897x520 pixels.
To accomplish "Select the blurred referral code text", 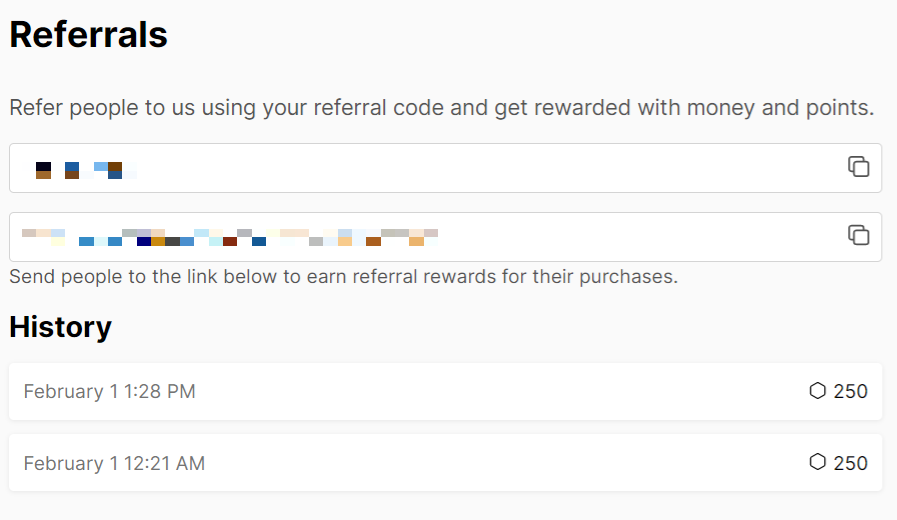I will click(x=80, y=170).
